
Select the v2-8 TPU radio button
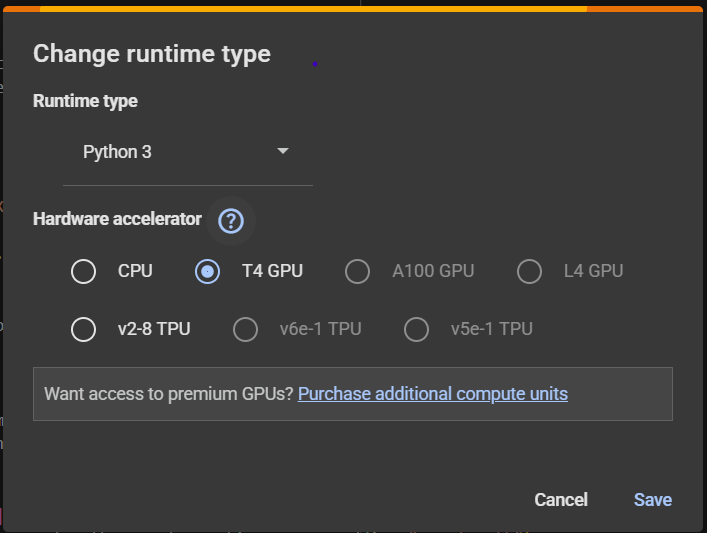pyautogui.click(x=83, y=329)
